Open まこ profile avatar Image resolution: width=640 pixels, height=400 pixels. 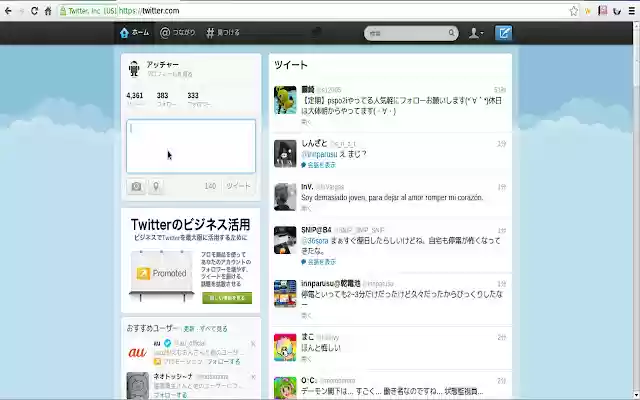click(285, 347)
